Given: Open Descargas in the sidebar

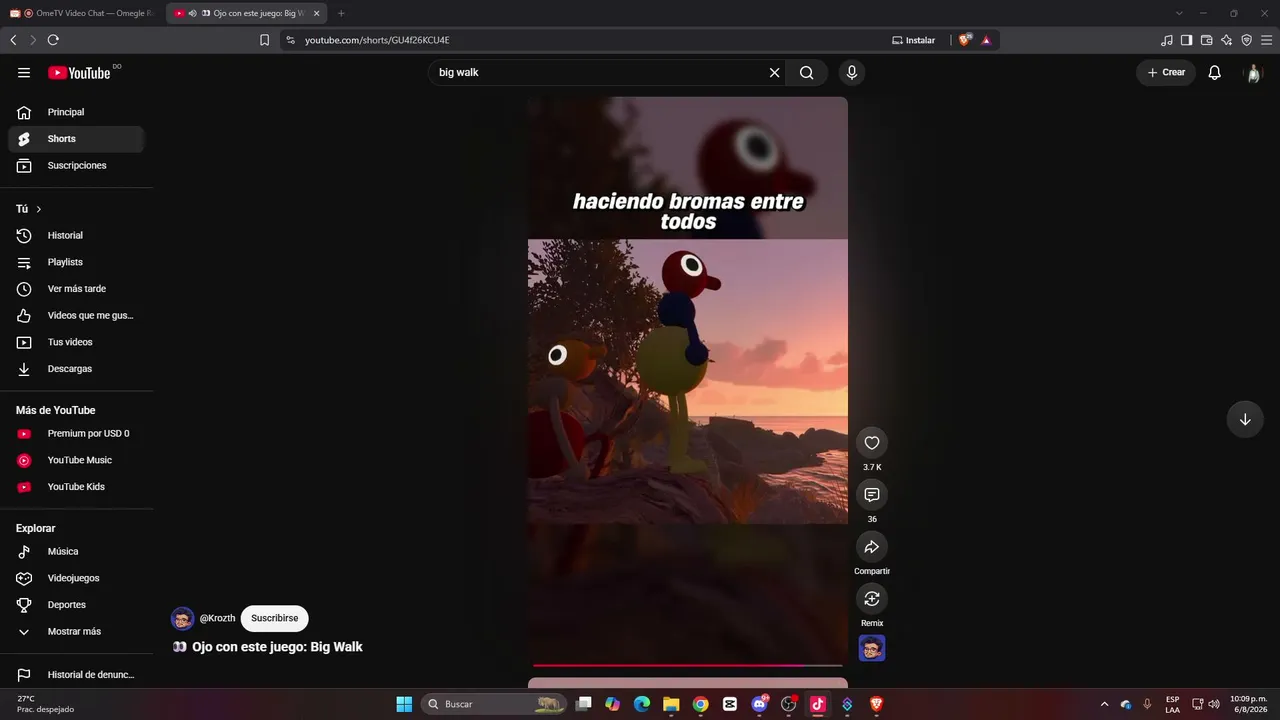Looking at the screenshot, I should click(76, 369).
